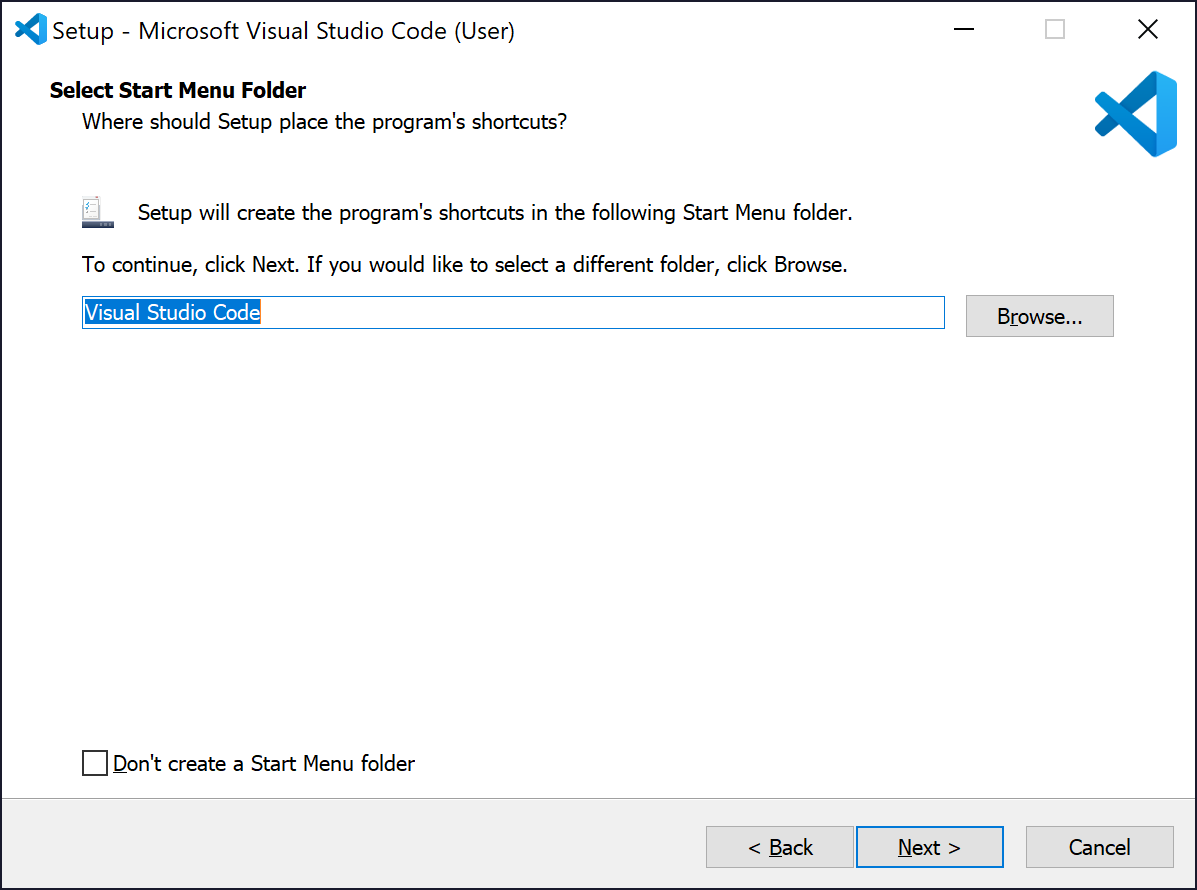This screenshot has height=890, width=1197.
Task: Minimize the setup window
Action: [964, 30]
